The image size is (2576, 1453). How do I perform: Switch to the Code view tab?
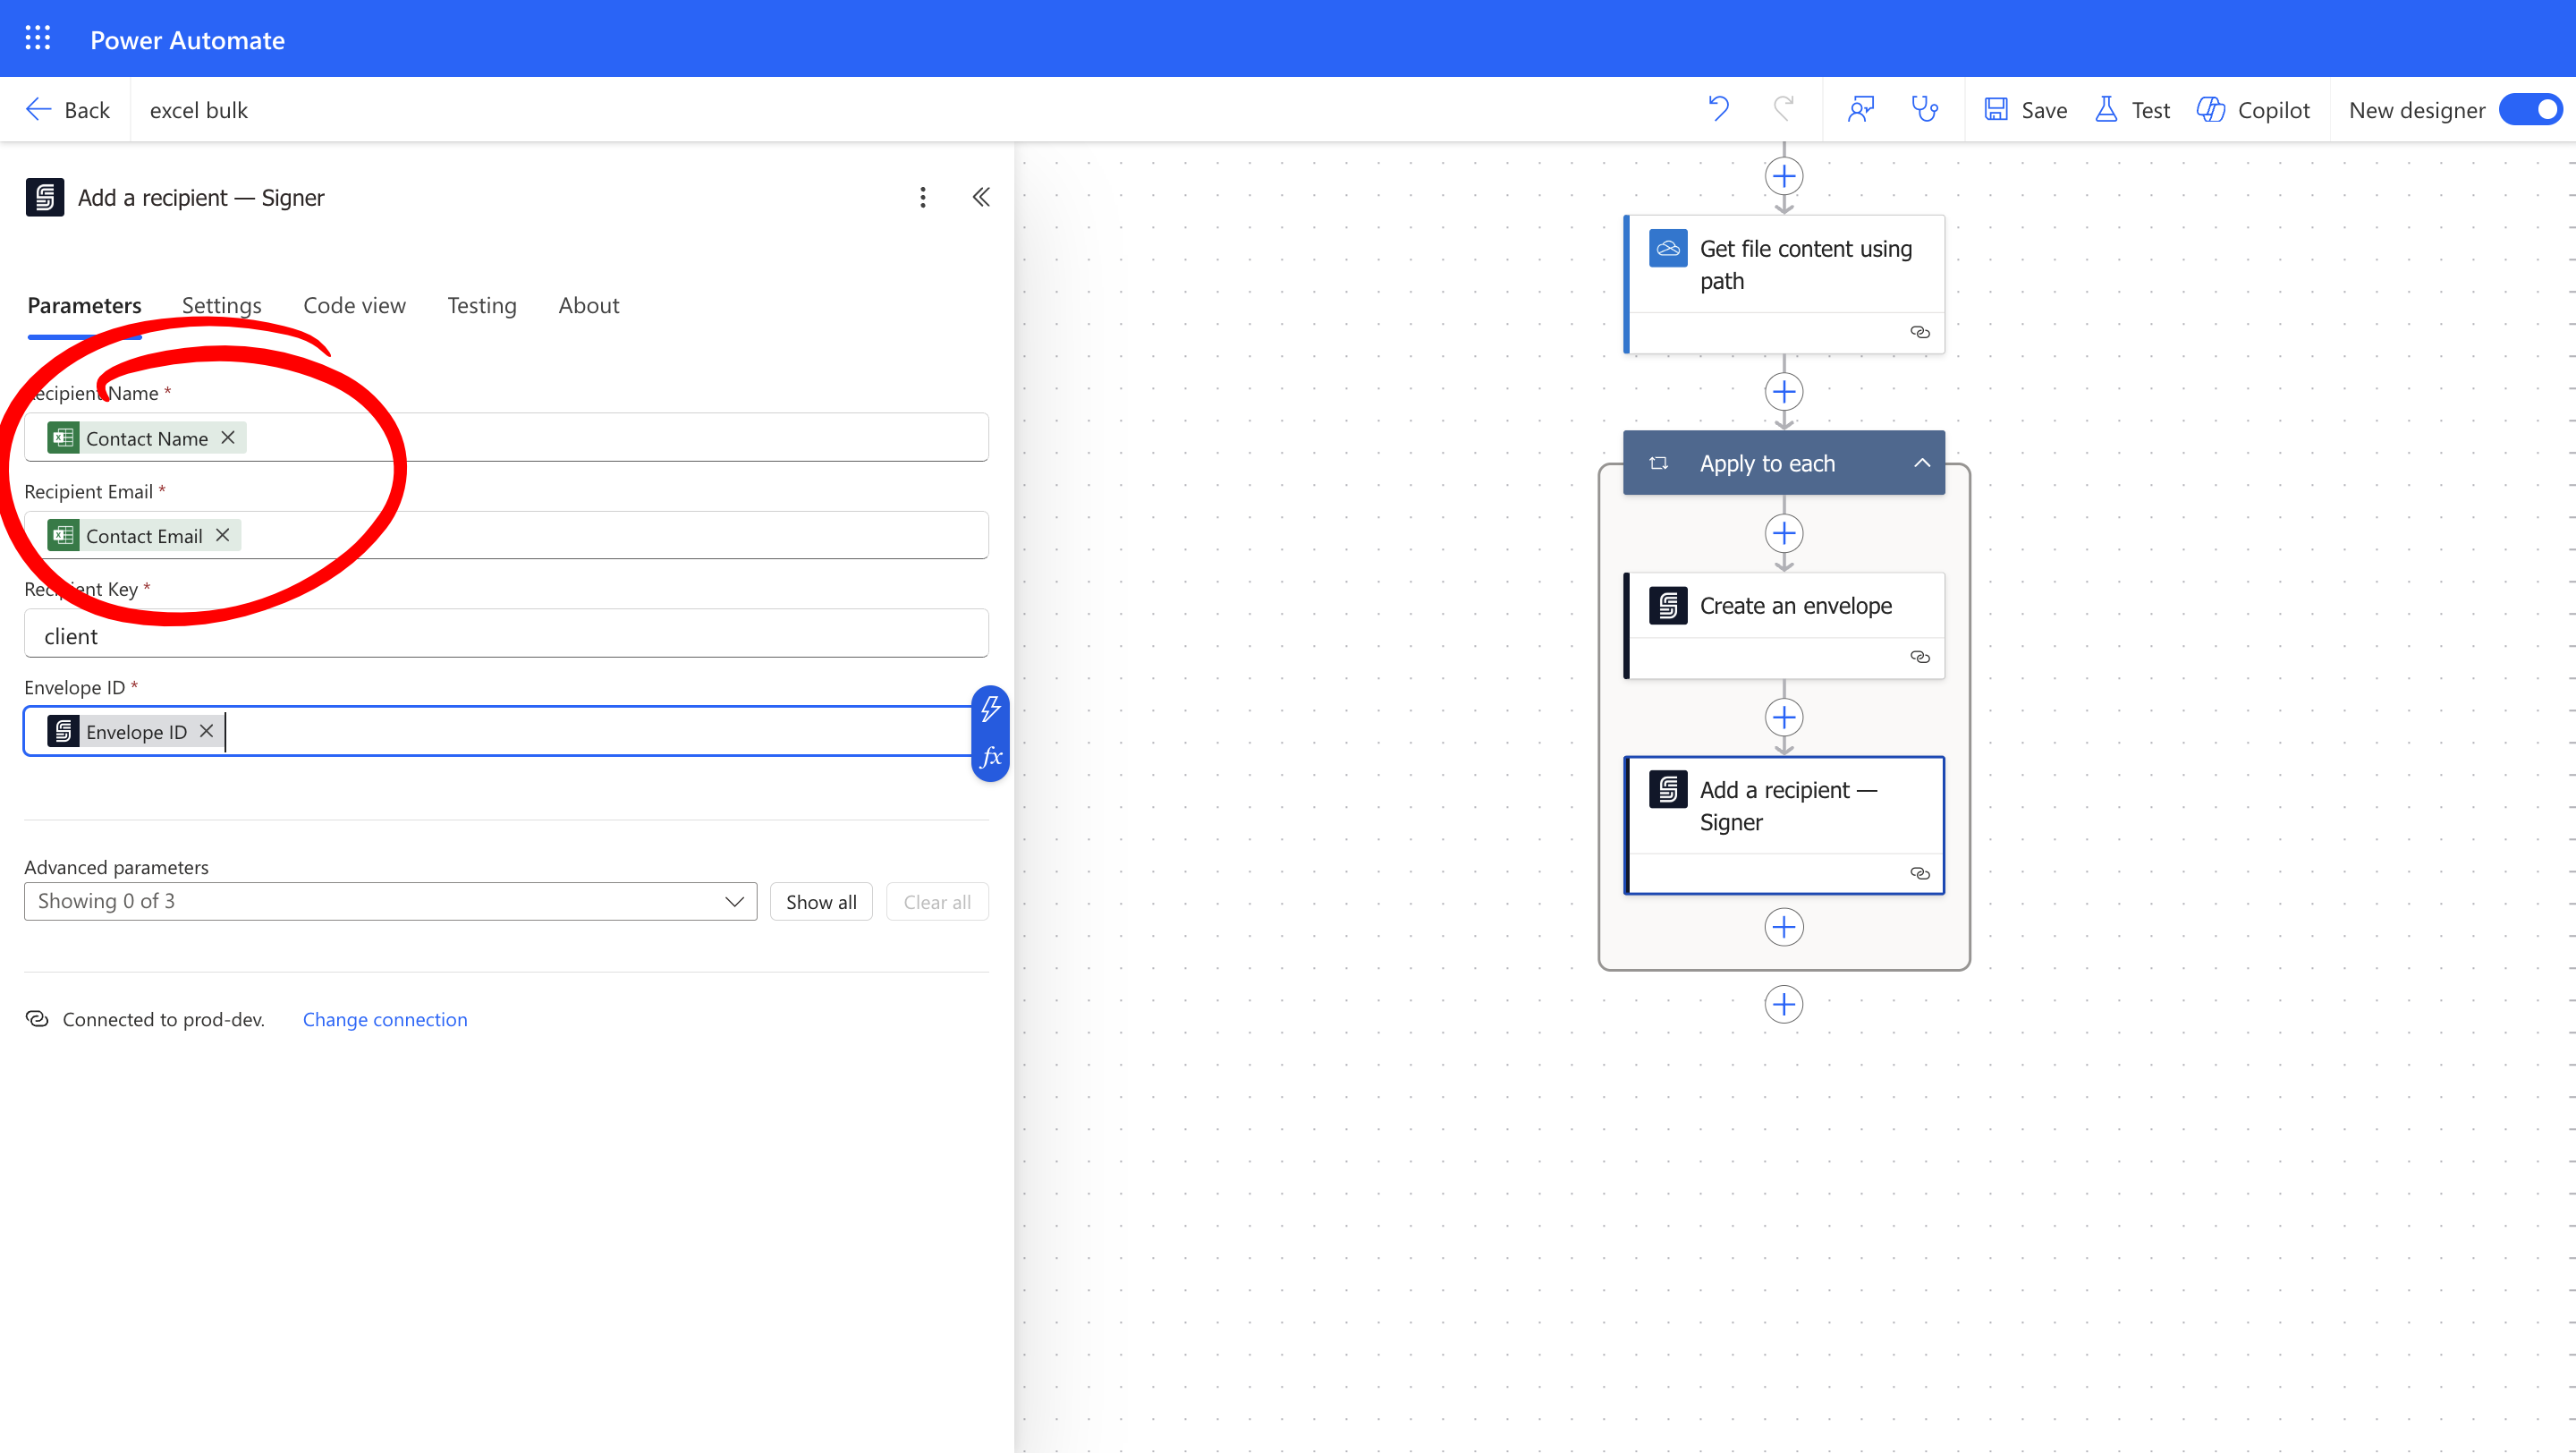click(x=354, y=305)
